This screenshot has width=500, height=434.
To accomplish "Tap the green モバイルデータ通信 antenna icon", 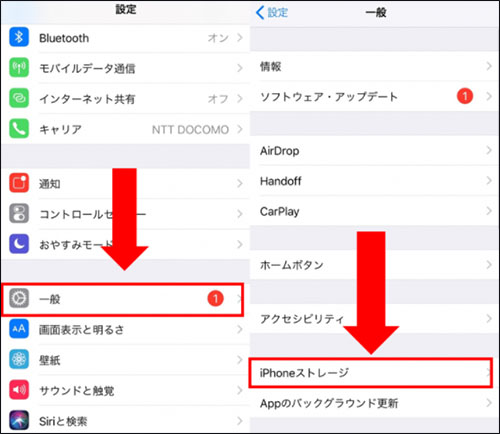I will [x=19, y=67].
